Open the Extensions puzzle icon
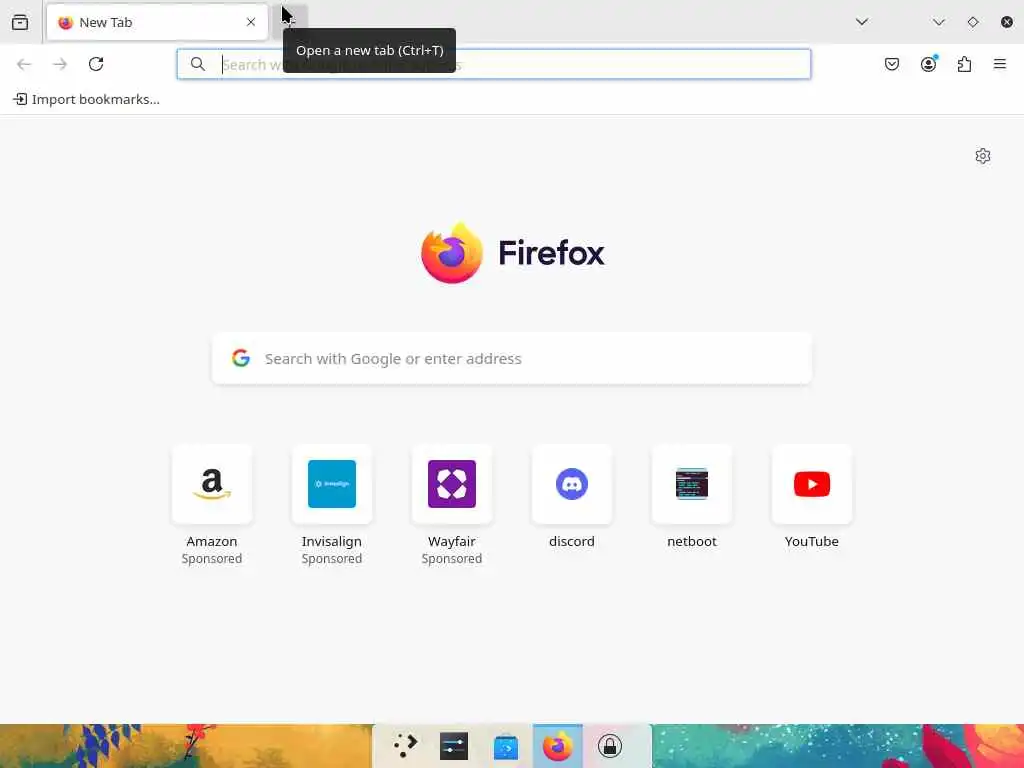The width and height of the screenshot is (1024, 768). (965, 64)
